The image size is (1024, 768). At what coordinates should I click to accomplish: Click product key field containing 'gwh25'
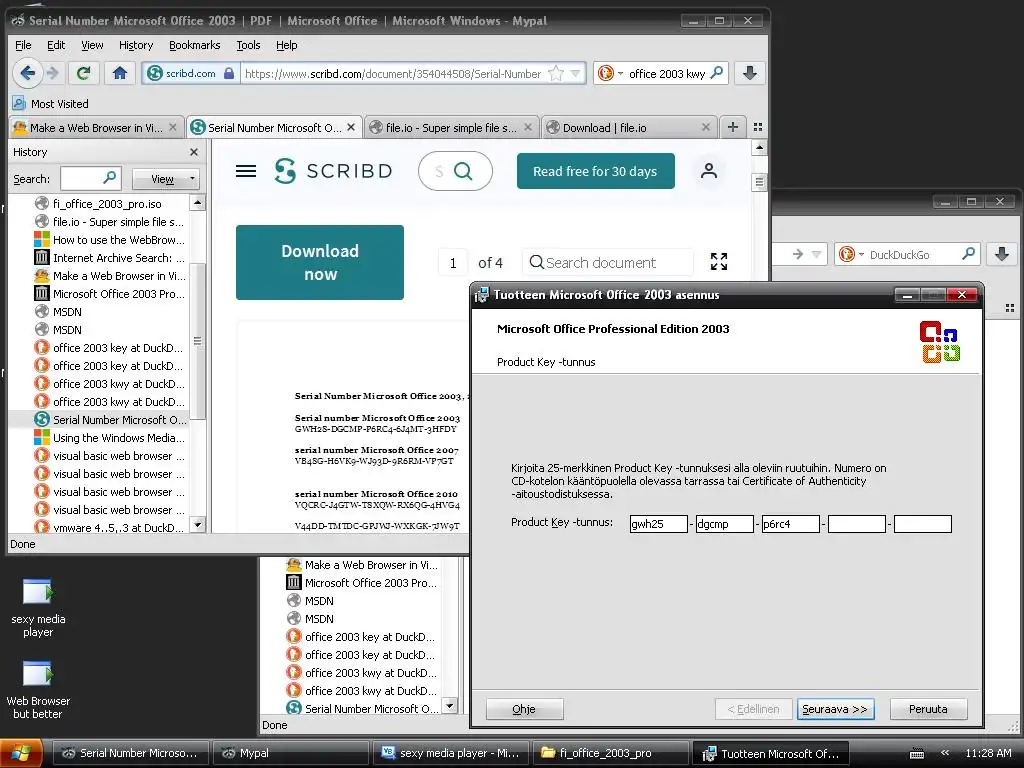pyautogui.click(x=658, y=524)
